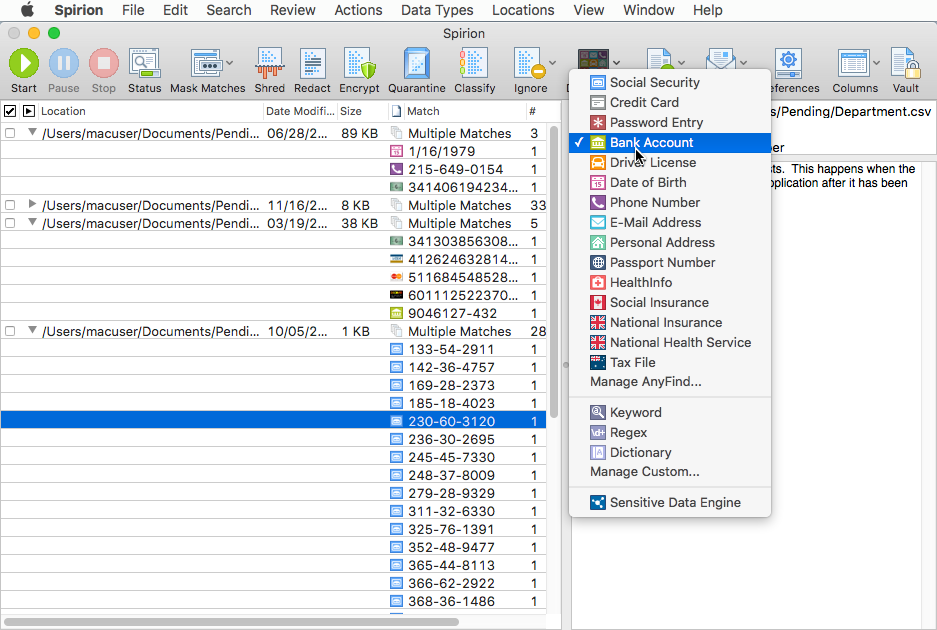This screenshot has height=630, width=937.
Task: Select National Insurance menu item
Action: coord(670,323)
